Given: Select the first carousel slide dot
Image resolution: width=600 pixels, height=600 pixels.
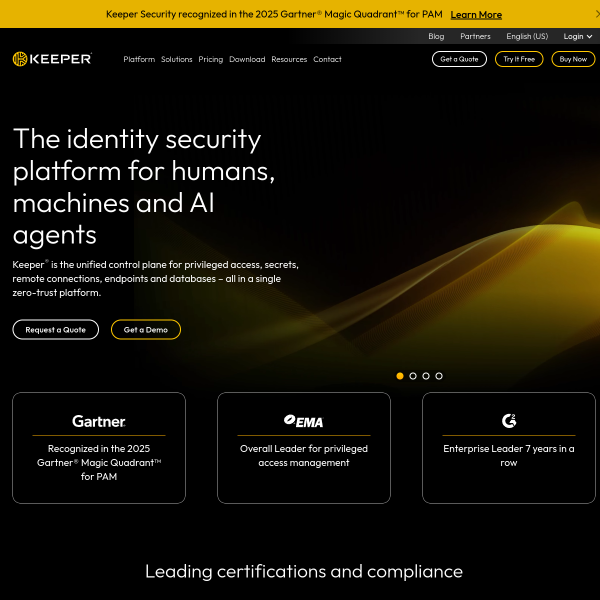Looking at the screenshot, I should (x=400, y=376).
